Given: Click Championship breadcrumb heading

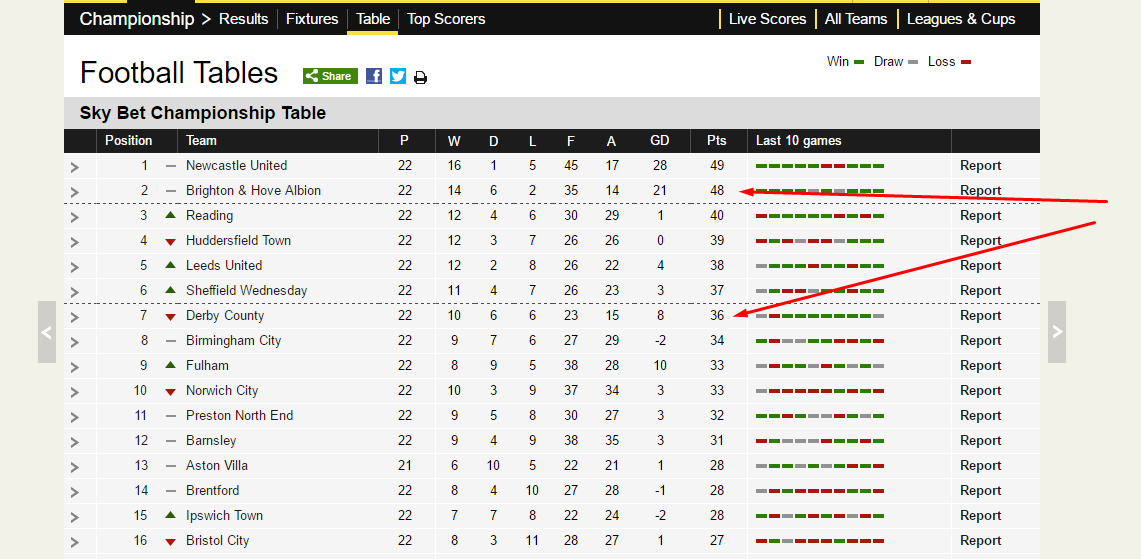Looking at the screenshot, I should [x=137, y=19].
